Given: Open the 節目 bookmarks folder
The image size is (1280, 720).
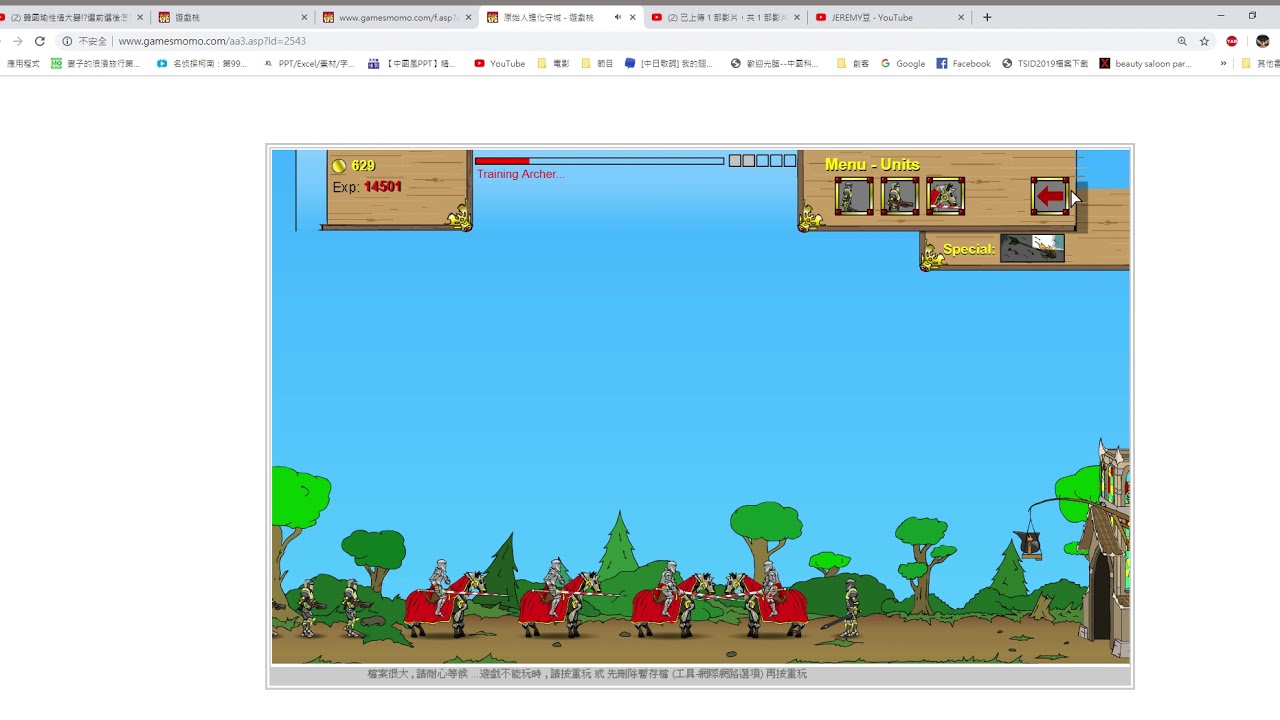Looking at the screenshot, I should (597, 63).
